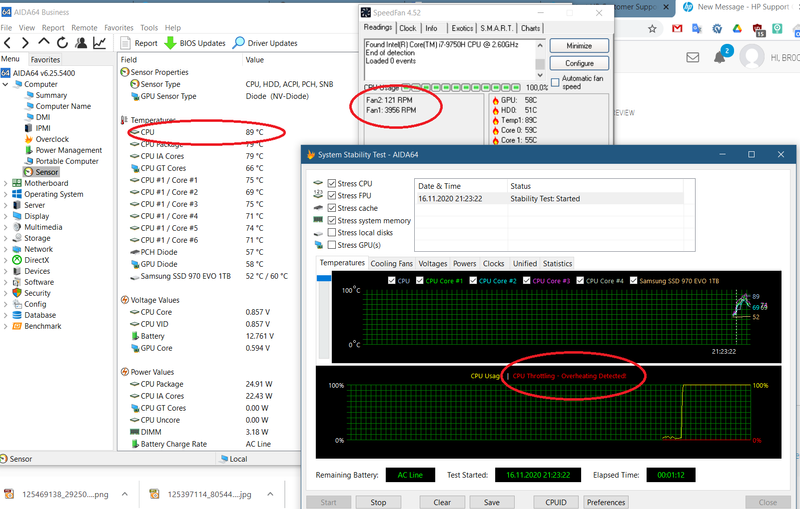800x509 pixels.
Task: Enable Stress local disks checkbox
Action: point(332,233)
